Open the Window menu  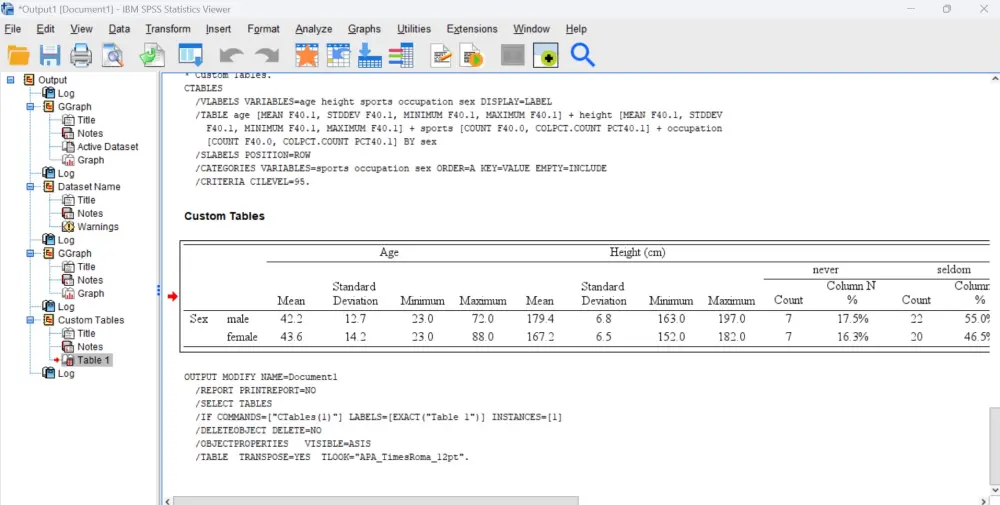click(531, 29)
